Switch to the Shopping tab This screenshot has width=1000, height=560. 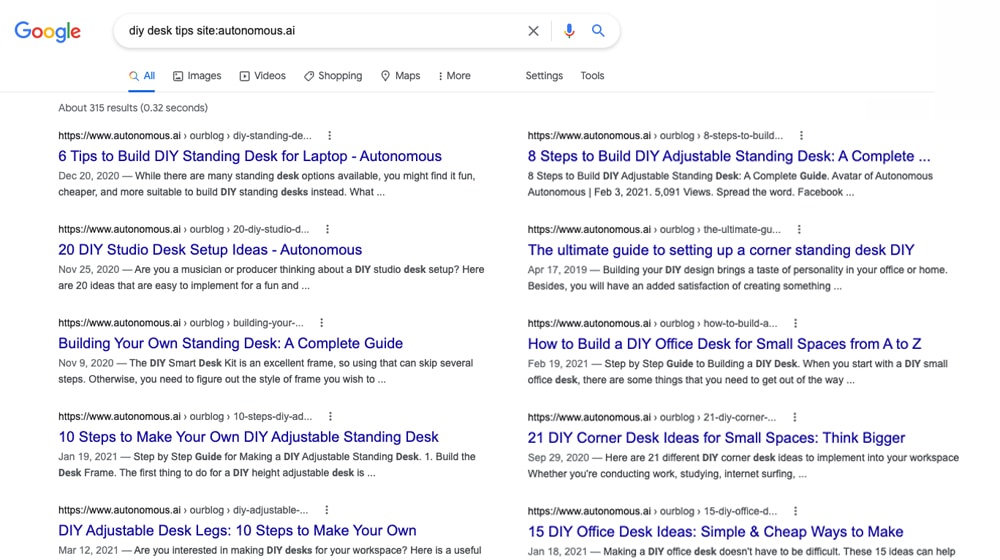tap(333, 76)
